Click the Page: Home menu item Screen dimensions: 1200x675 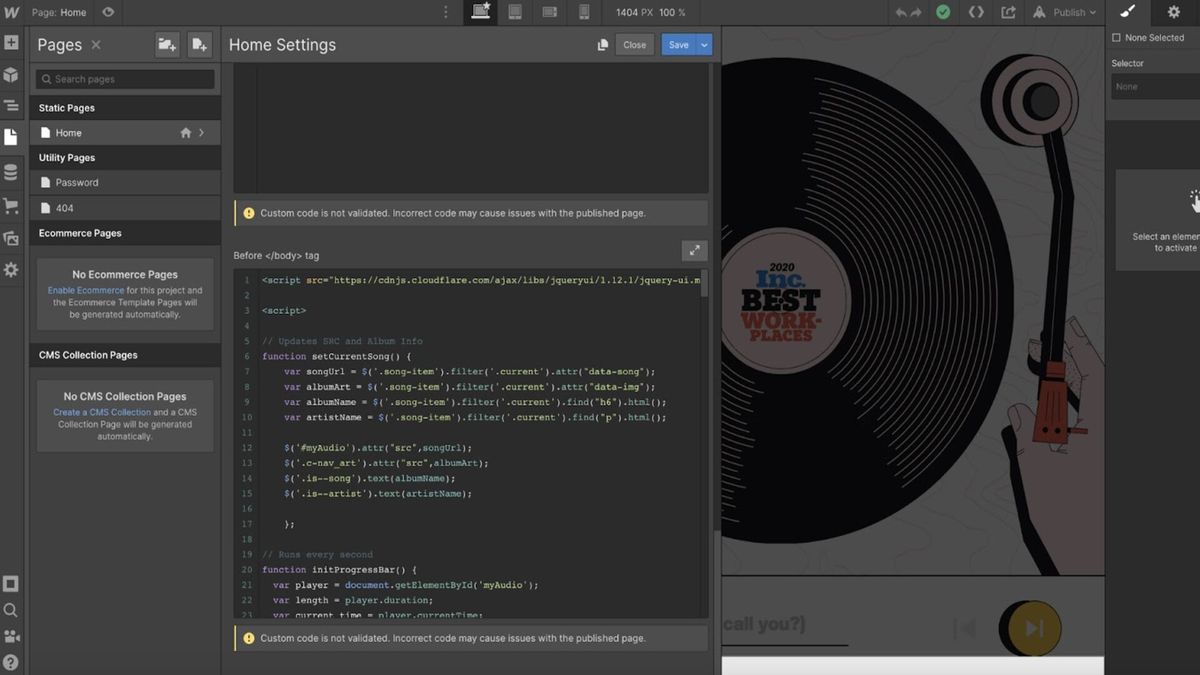57,12
